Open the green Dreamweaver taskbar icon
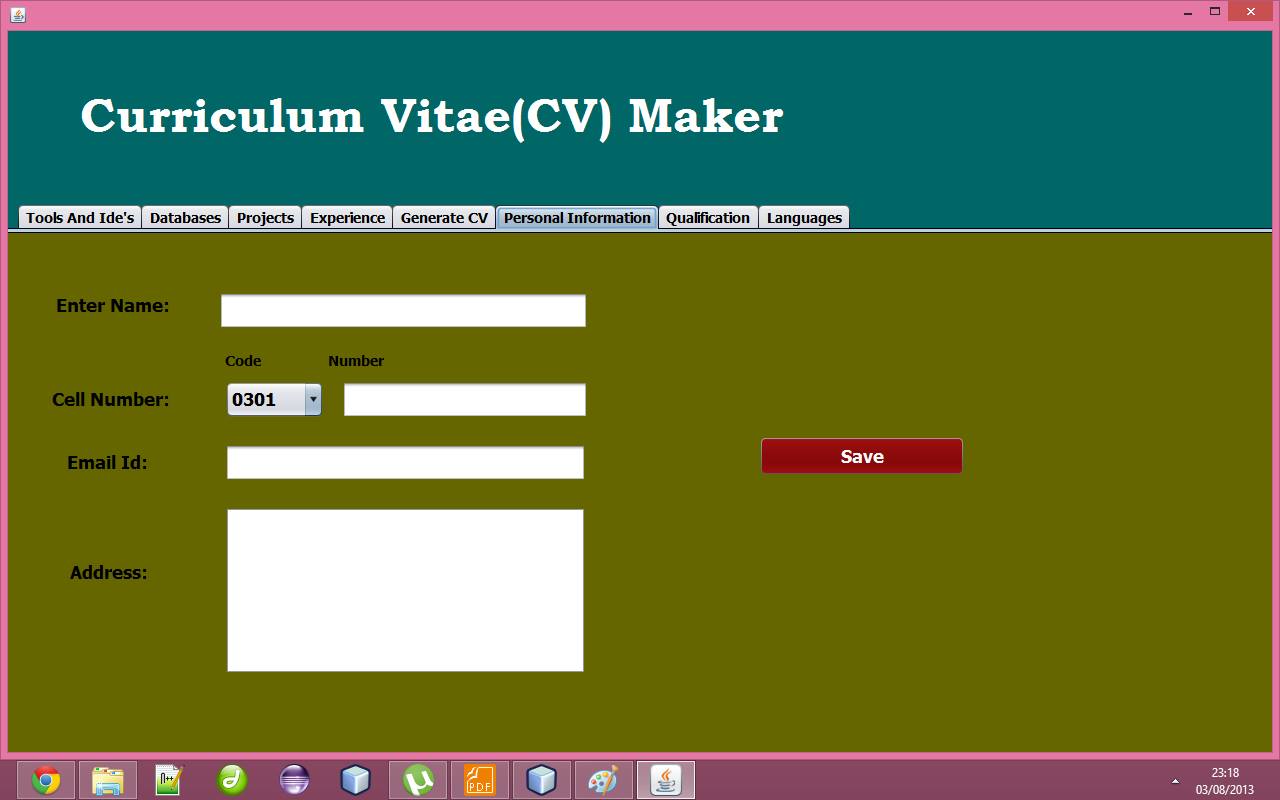Image resolution: width=1280 pixels, height=800 pixels. coord(232,780)
